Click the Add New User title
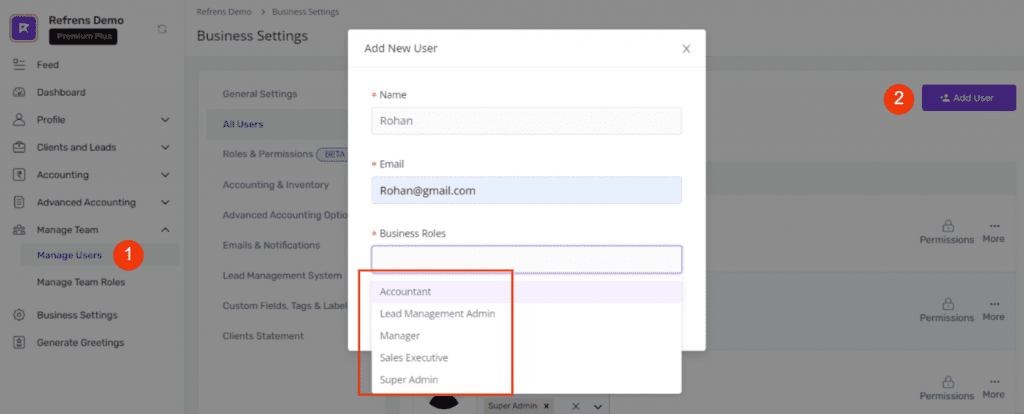 tap(400, 48)
